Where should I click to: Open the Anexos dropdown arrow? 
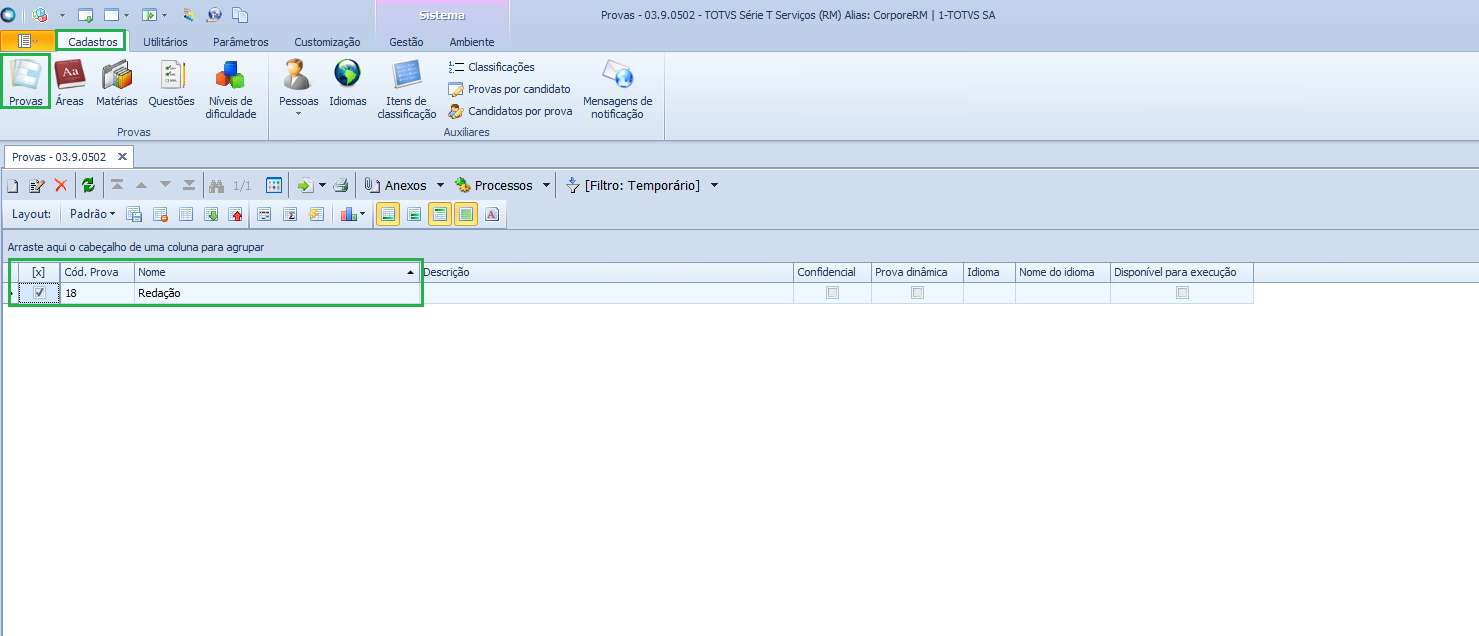click(440, 185)
